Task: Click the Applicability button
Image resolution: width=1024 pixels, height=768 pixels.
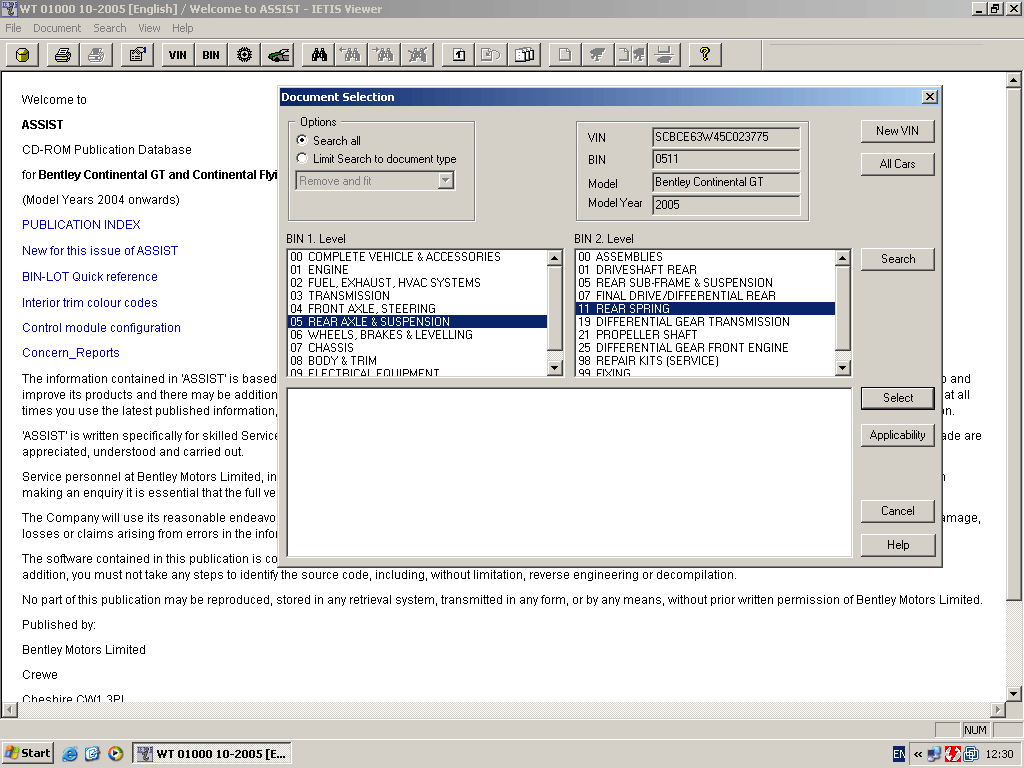Action: point(897,435)
